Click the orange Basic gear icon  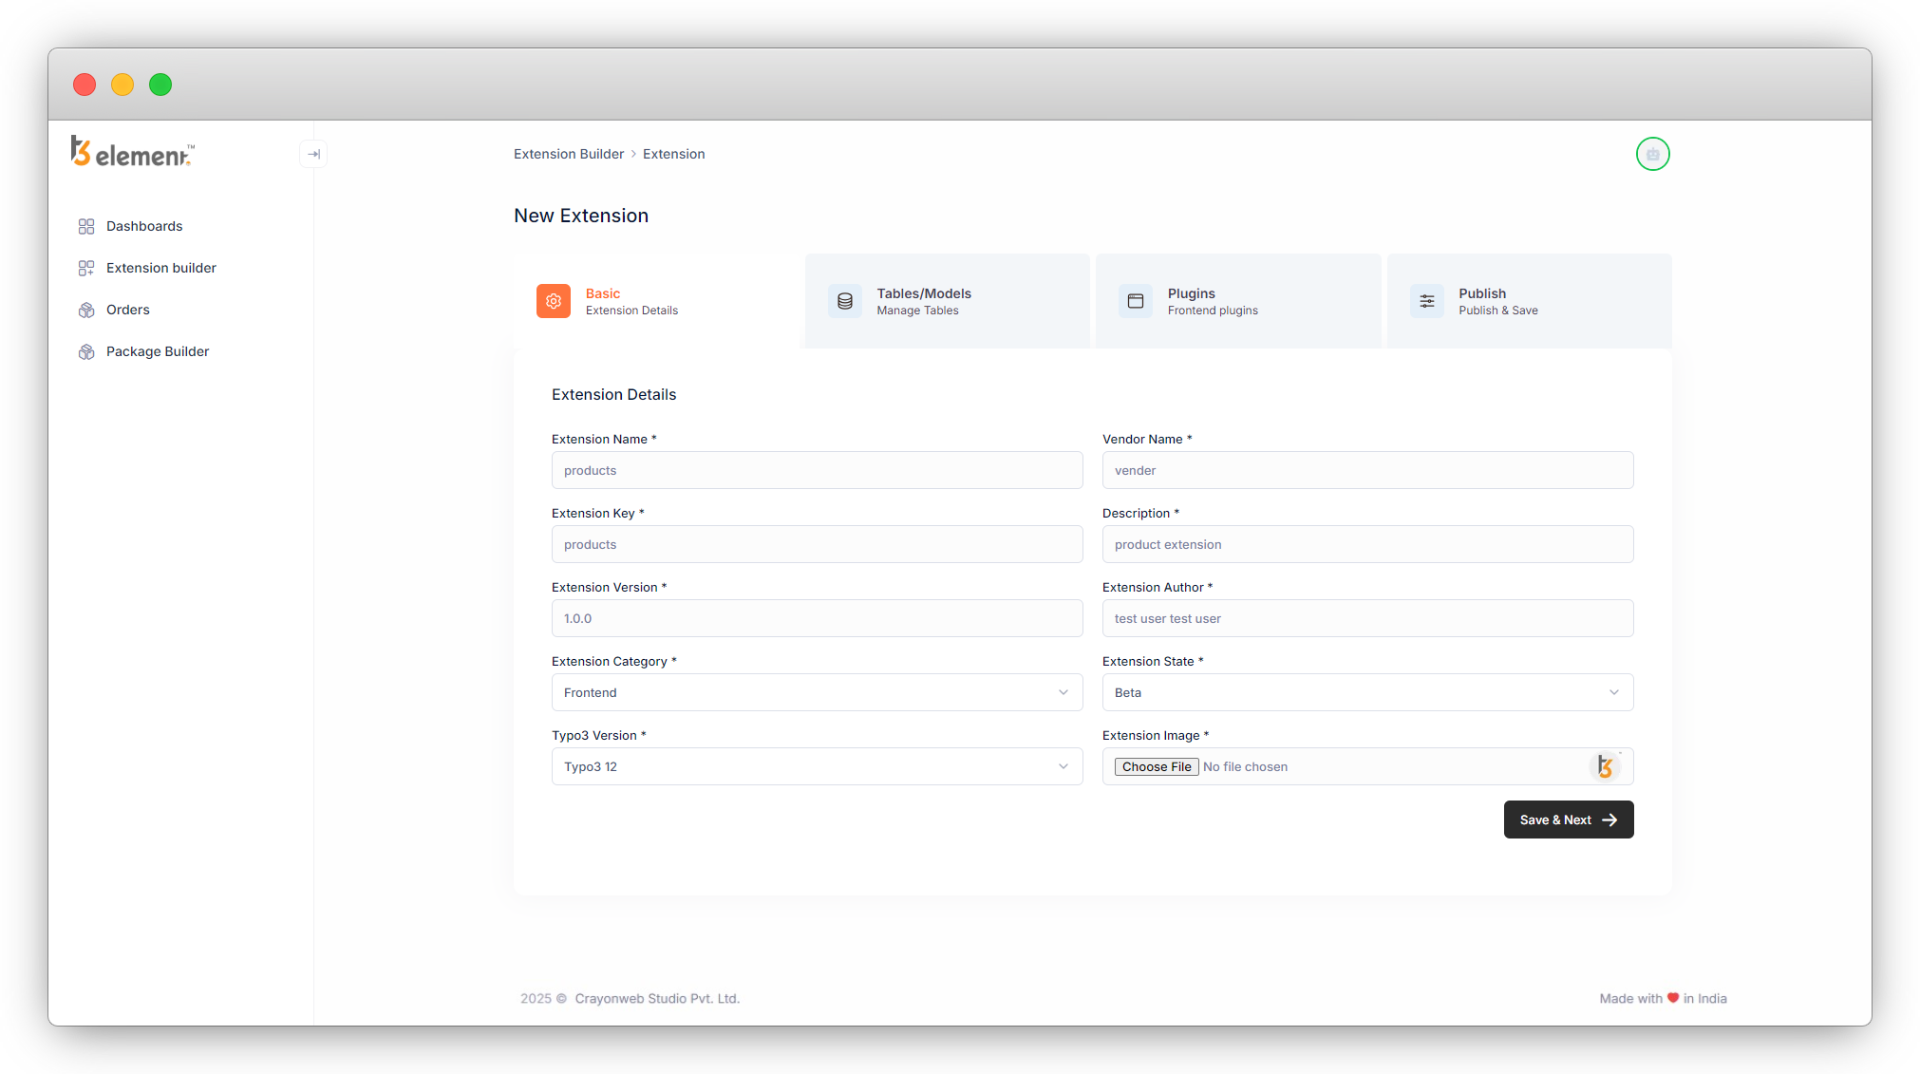pyautogui.click(x=553, y=301)
